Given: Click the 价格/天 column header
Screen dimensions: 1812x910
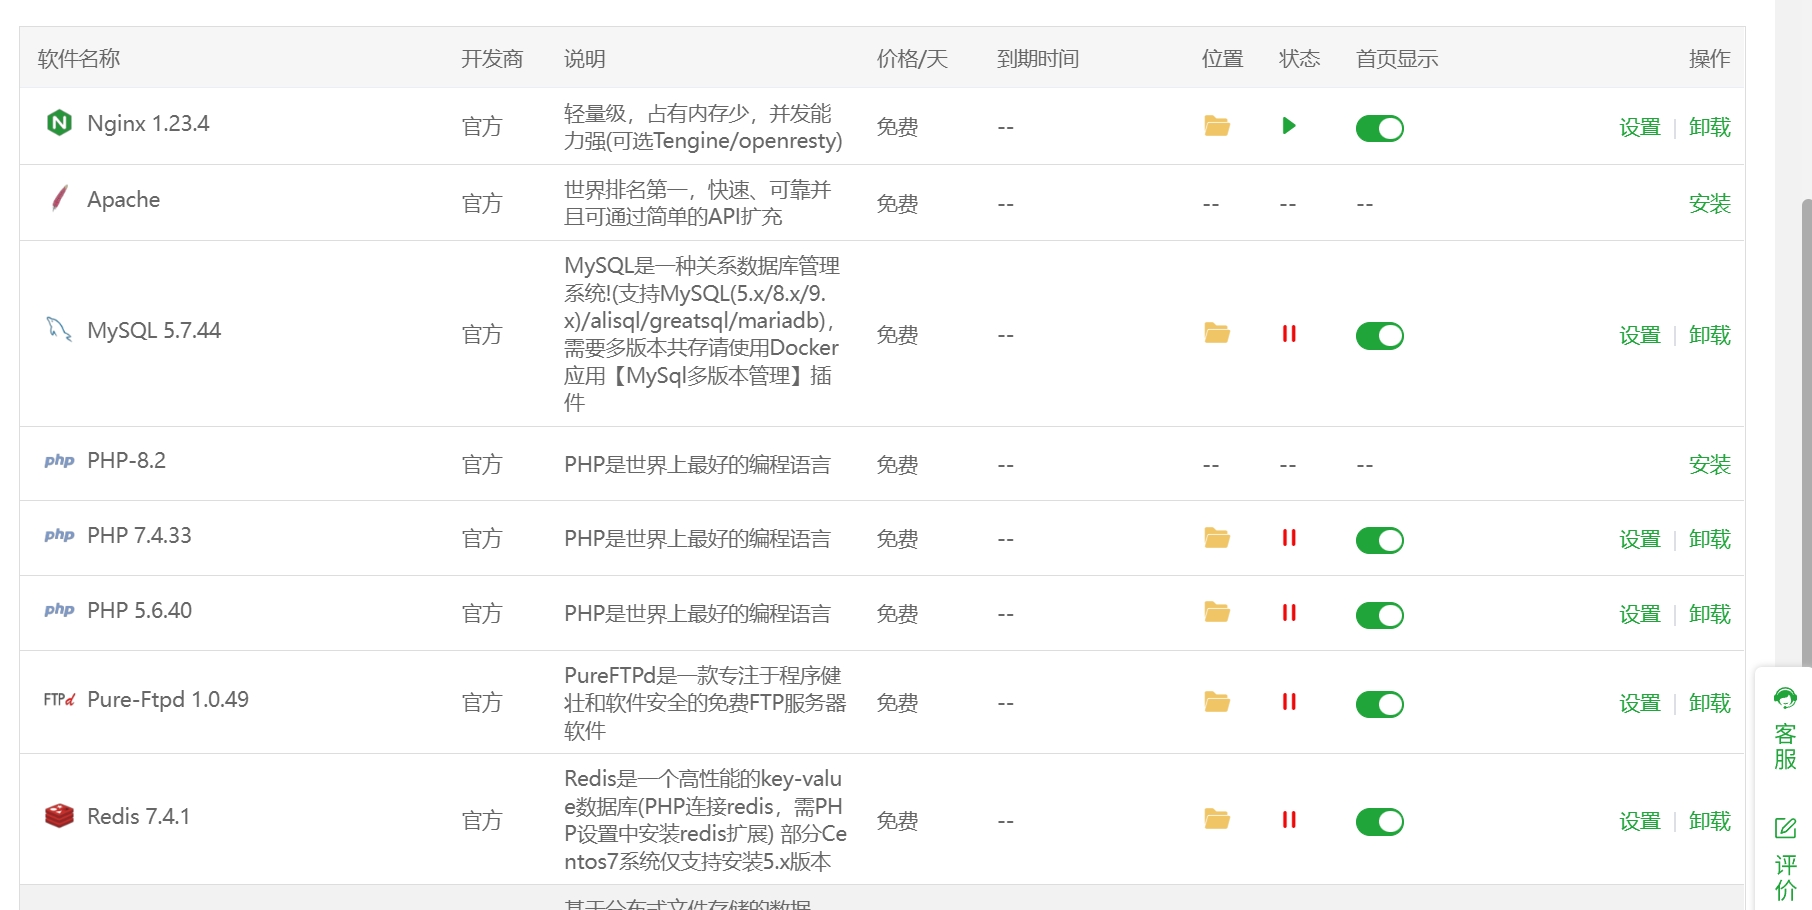Looking at the screenshot, I should tap(912, 59).
